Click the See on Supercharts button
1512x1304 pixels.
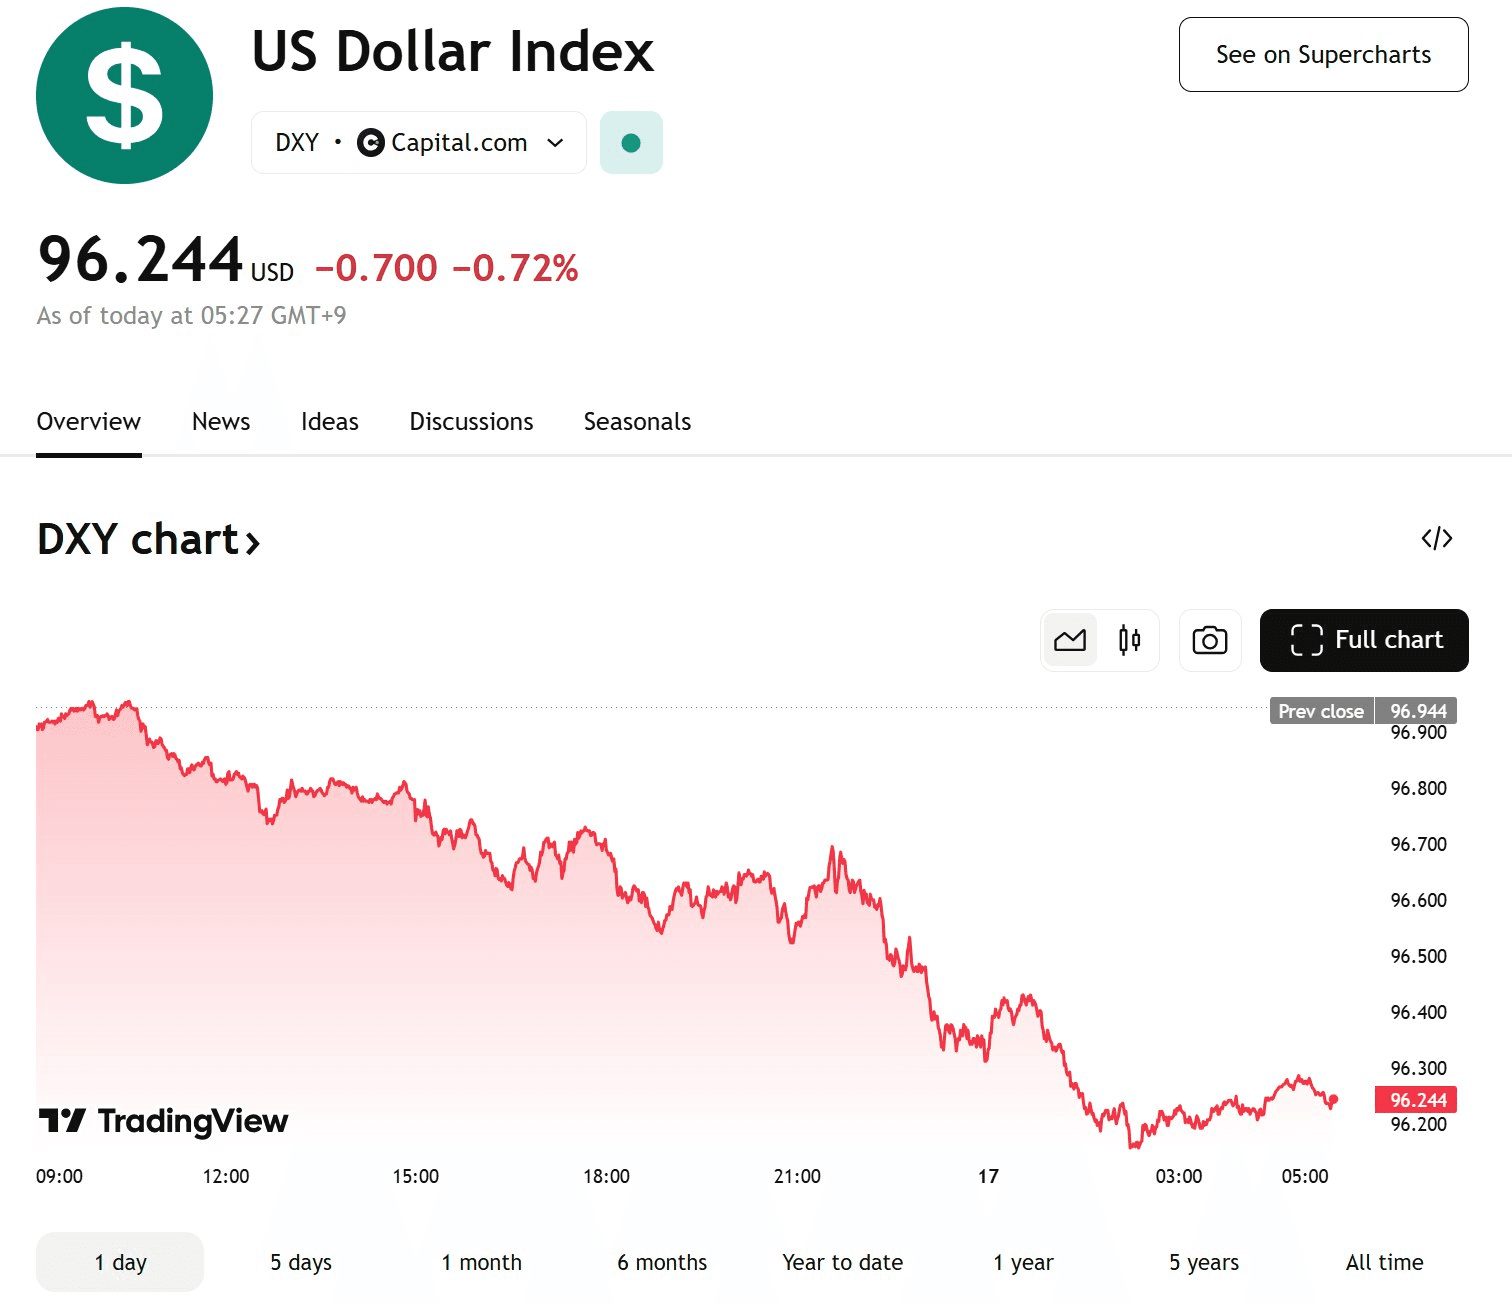1323,55
